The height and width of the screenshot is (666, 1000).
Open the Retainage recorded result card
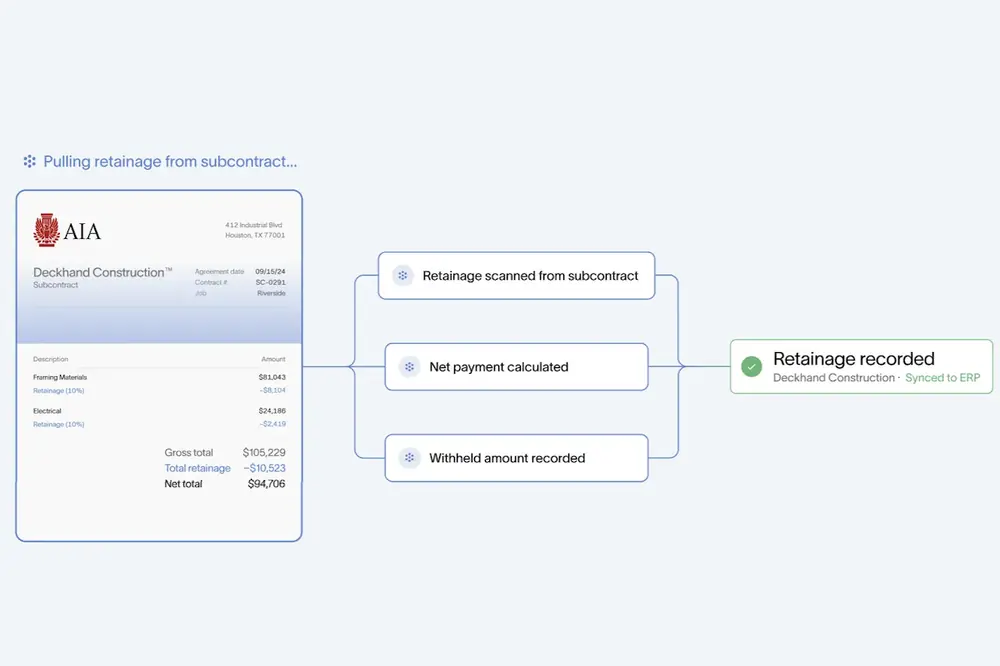coord(862,367)
